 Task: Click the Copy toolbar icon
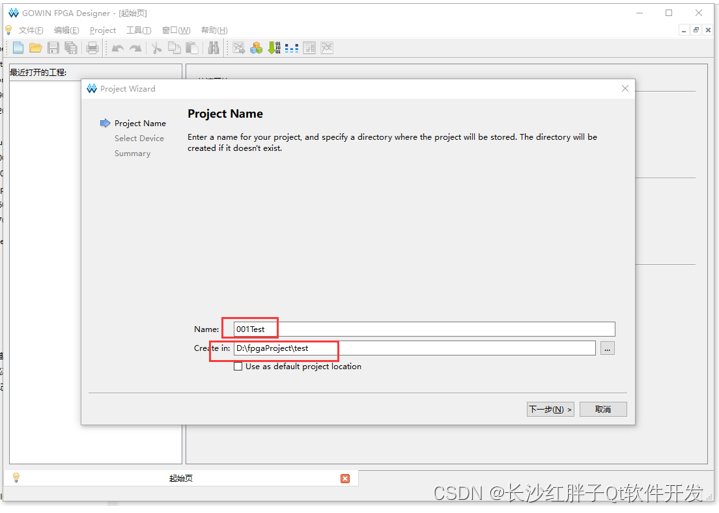click(x=174, y=48)
